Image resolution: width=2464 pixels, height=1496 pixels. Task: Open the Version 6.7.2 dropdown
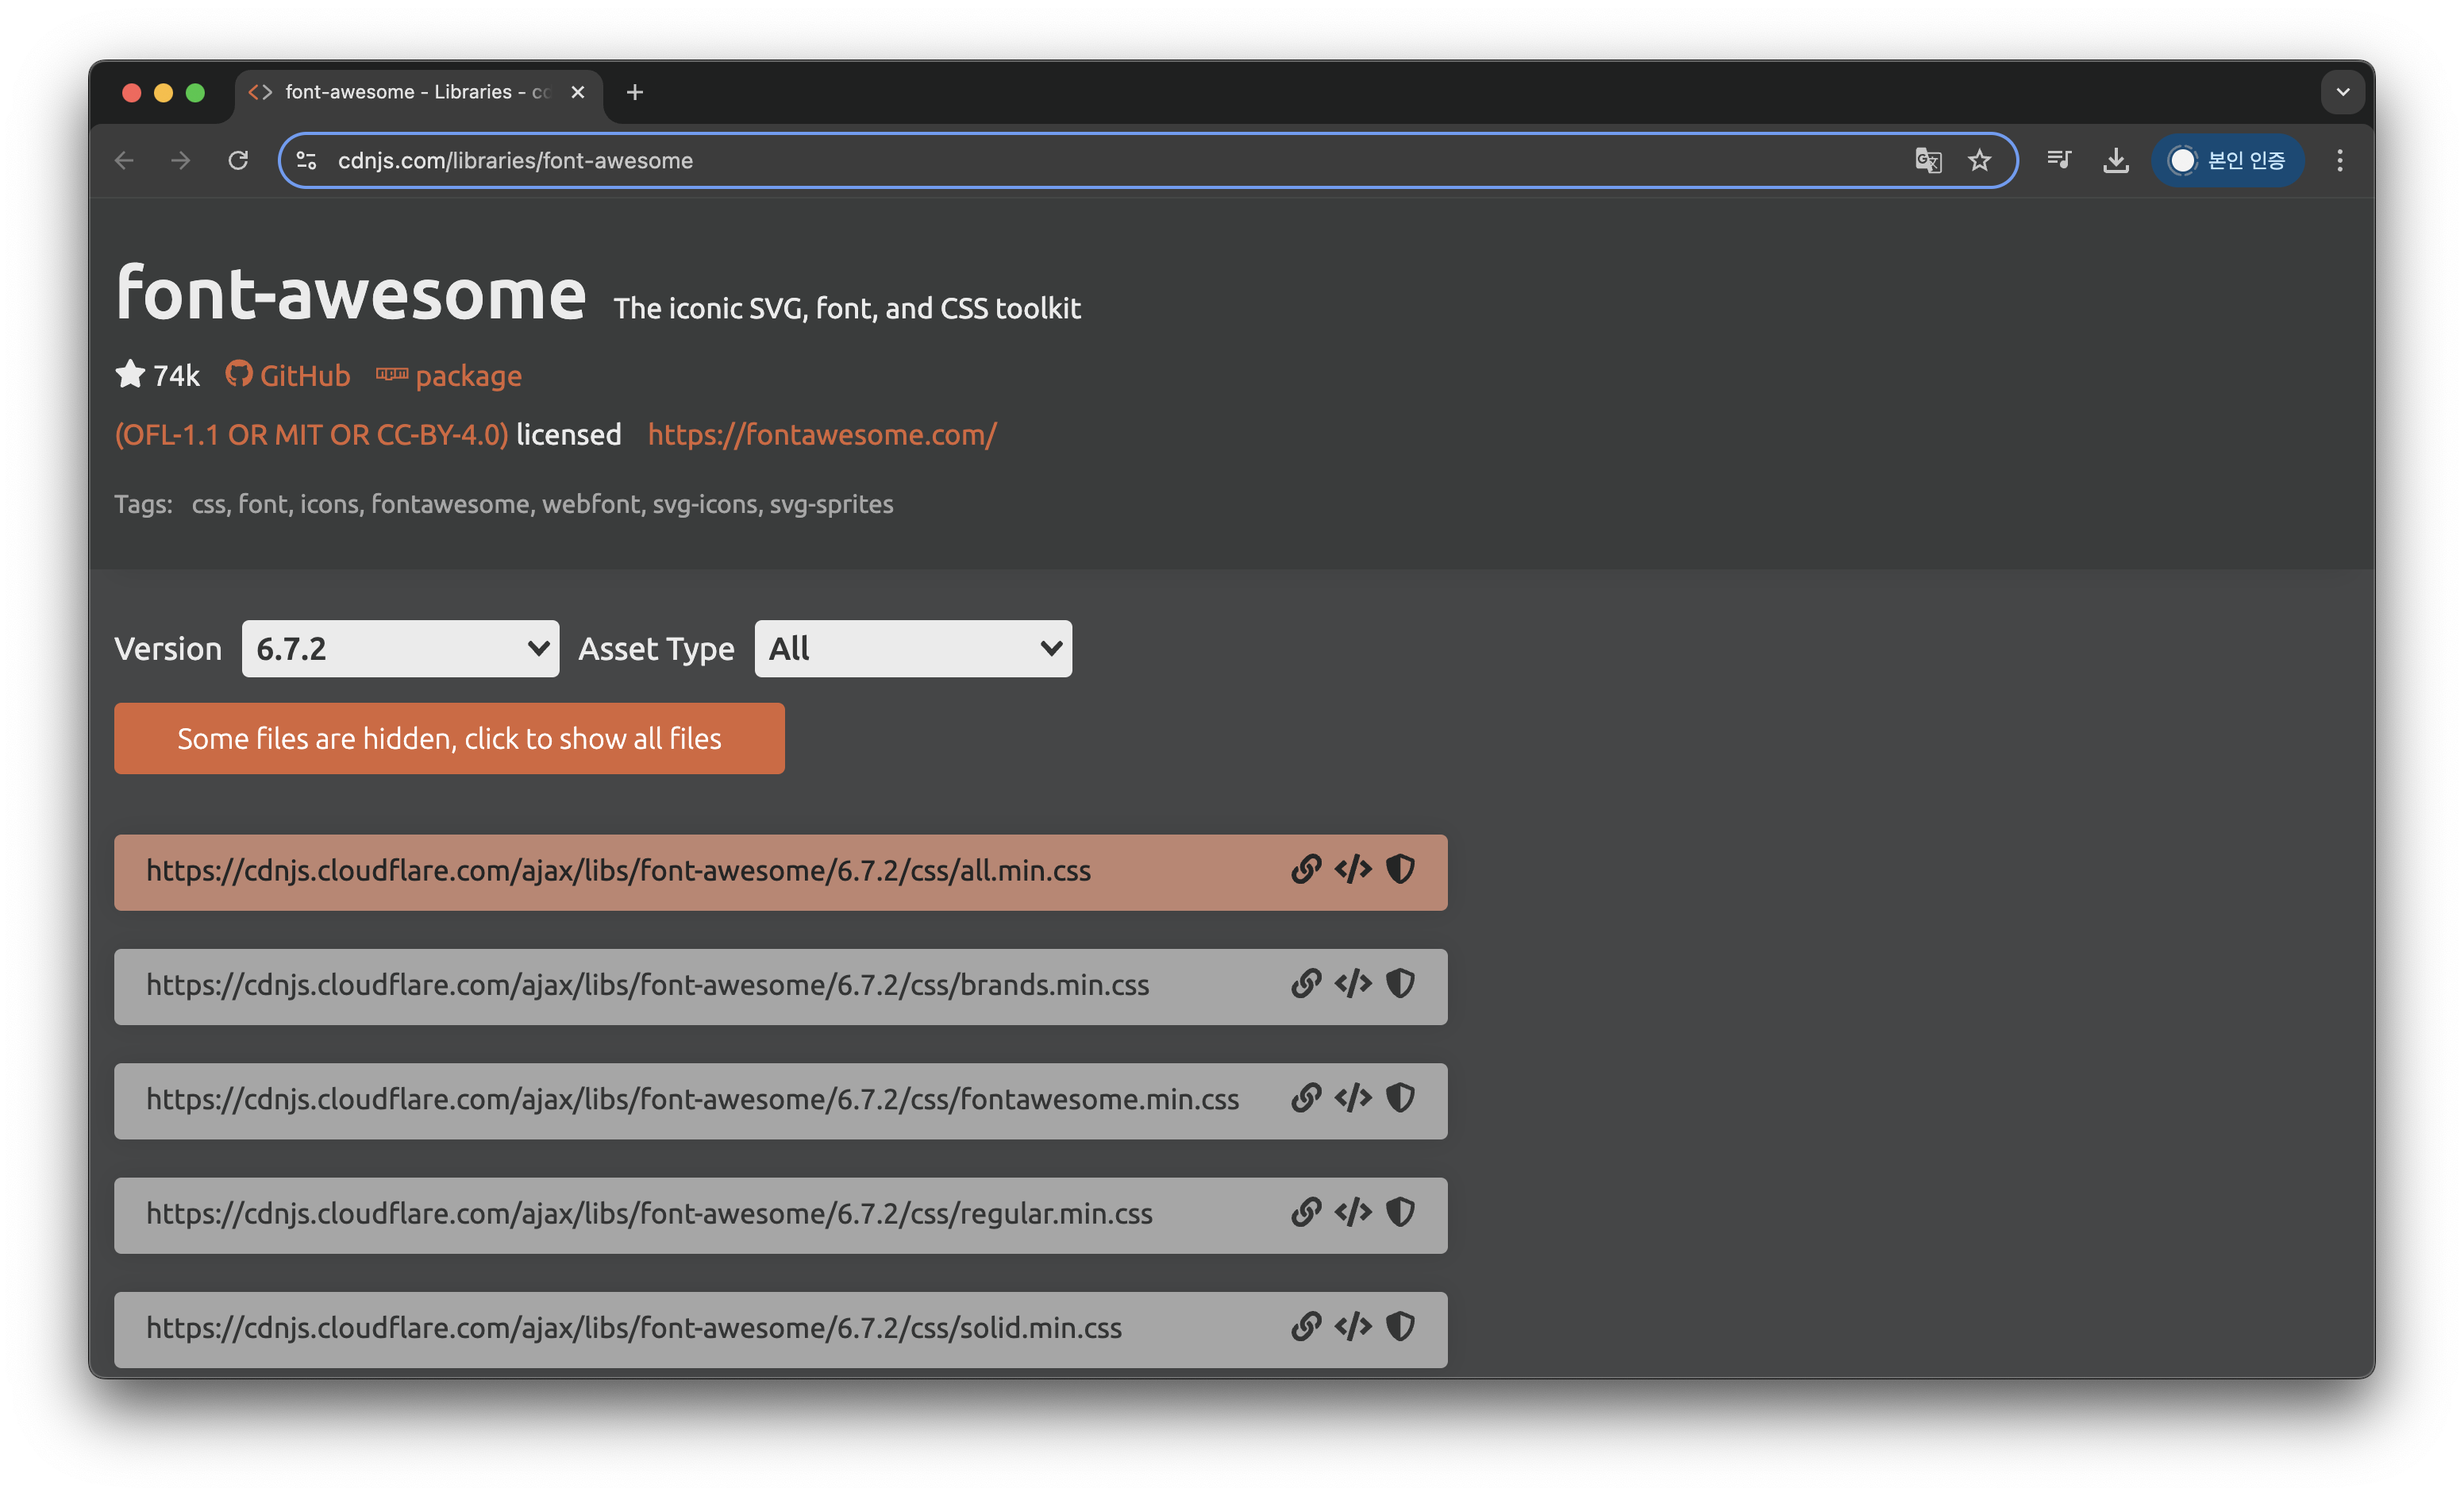pyautogui.click(x=400, y=648)
